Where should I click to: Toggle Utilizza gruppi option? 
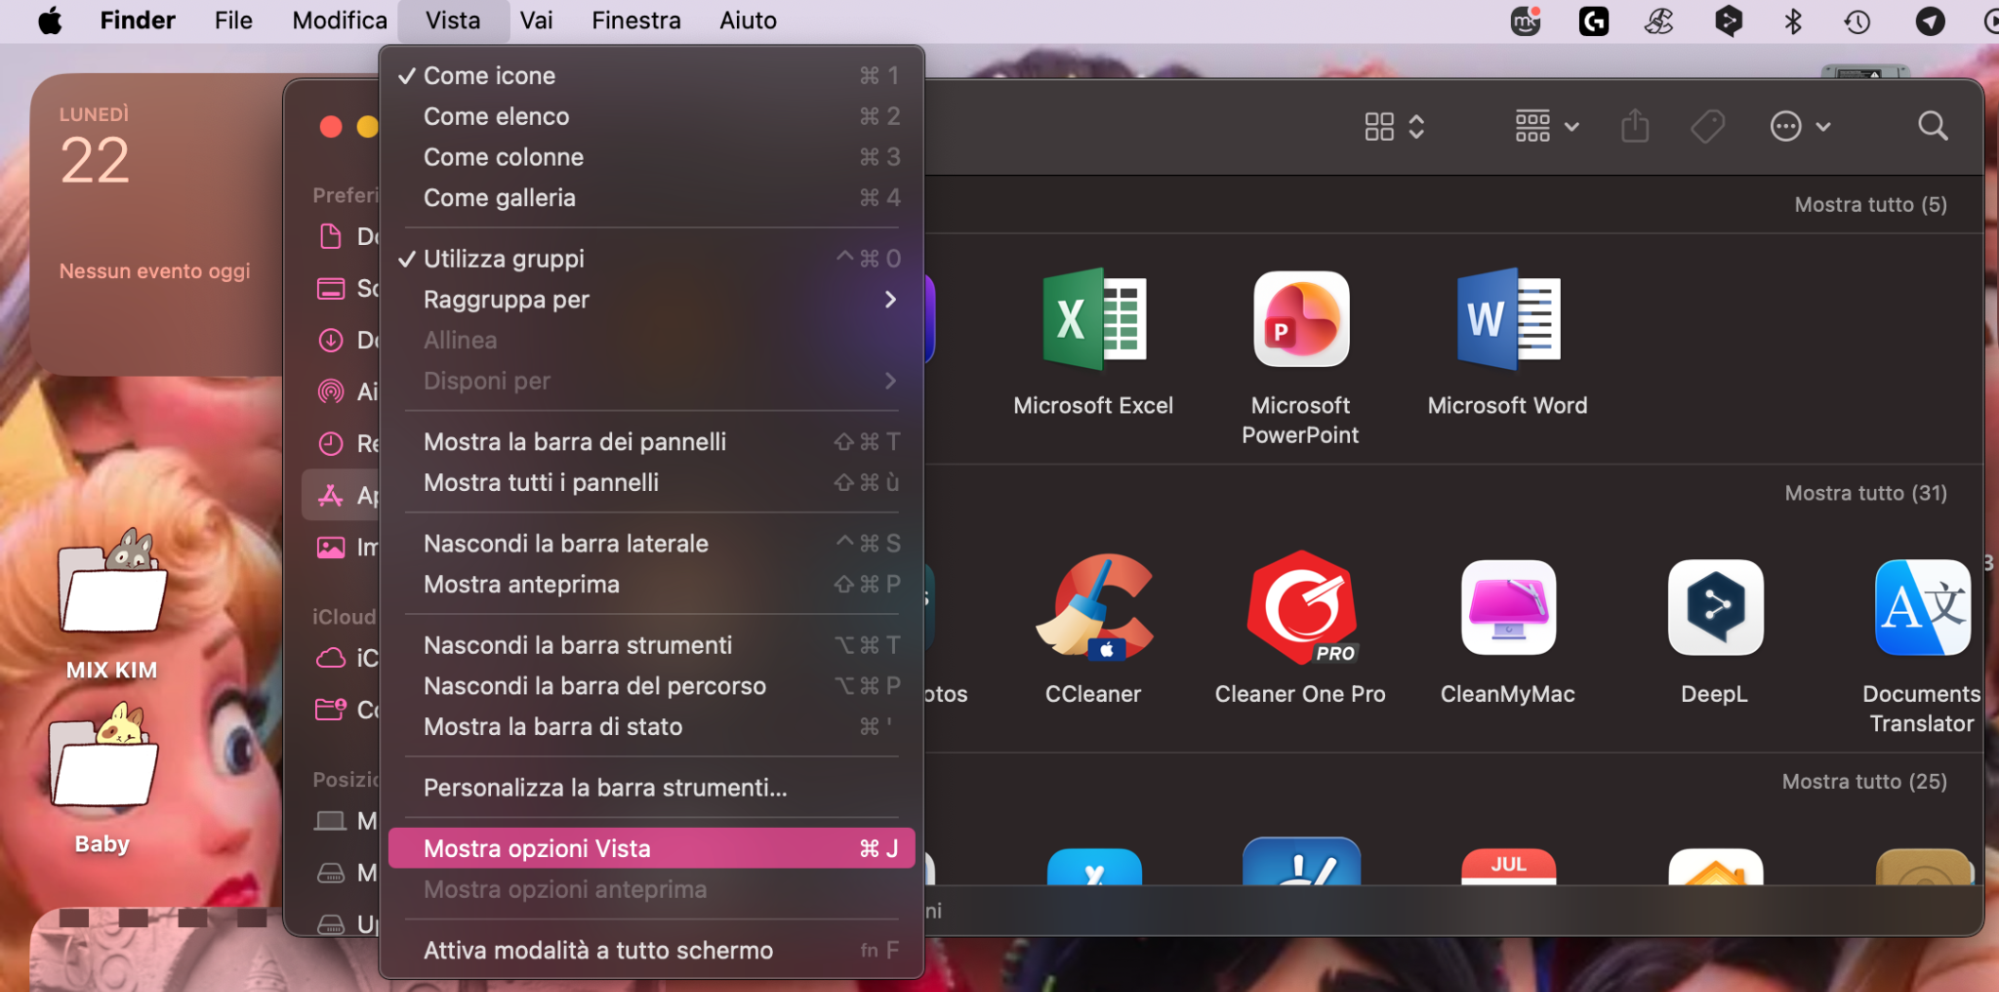(x=651, y=258)
